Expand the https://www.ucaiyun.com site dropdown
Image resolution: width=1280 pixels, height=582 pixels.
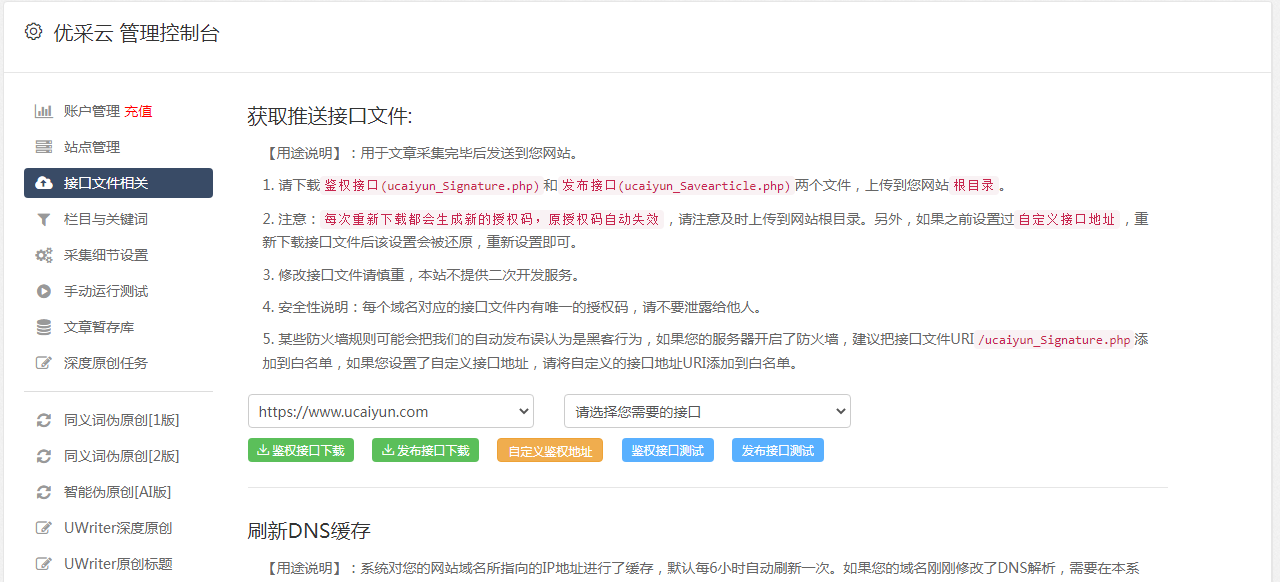[391, 411]
